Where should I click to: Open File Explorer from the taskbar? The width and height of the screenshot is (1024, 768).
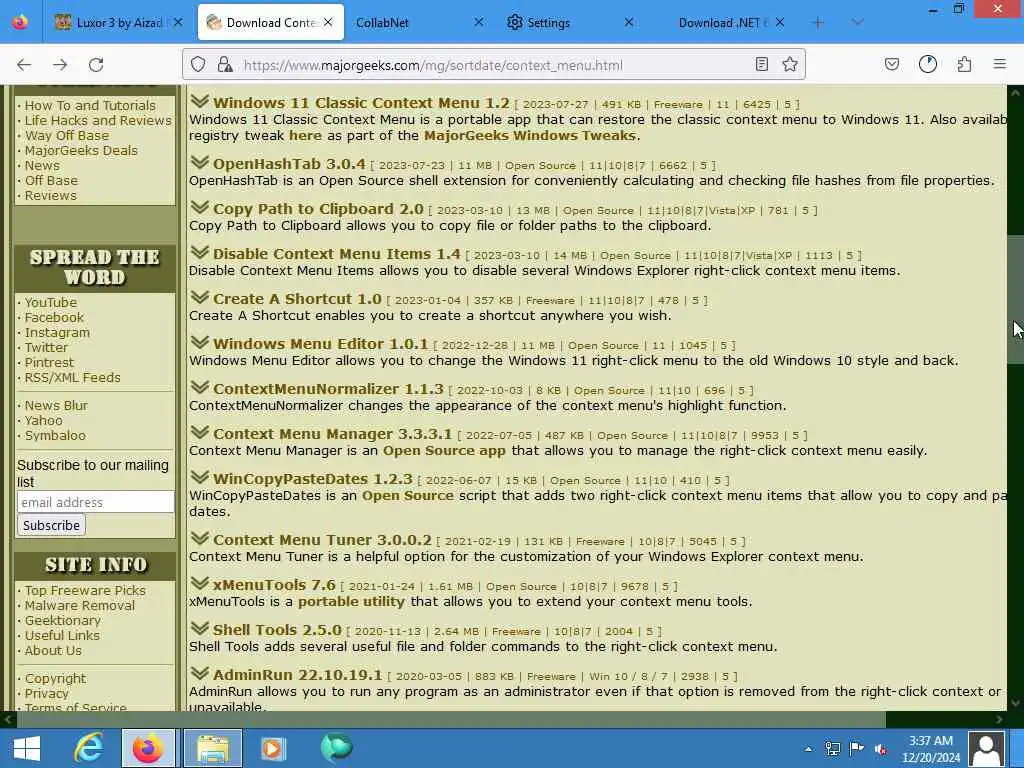(213, 748)
